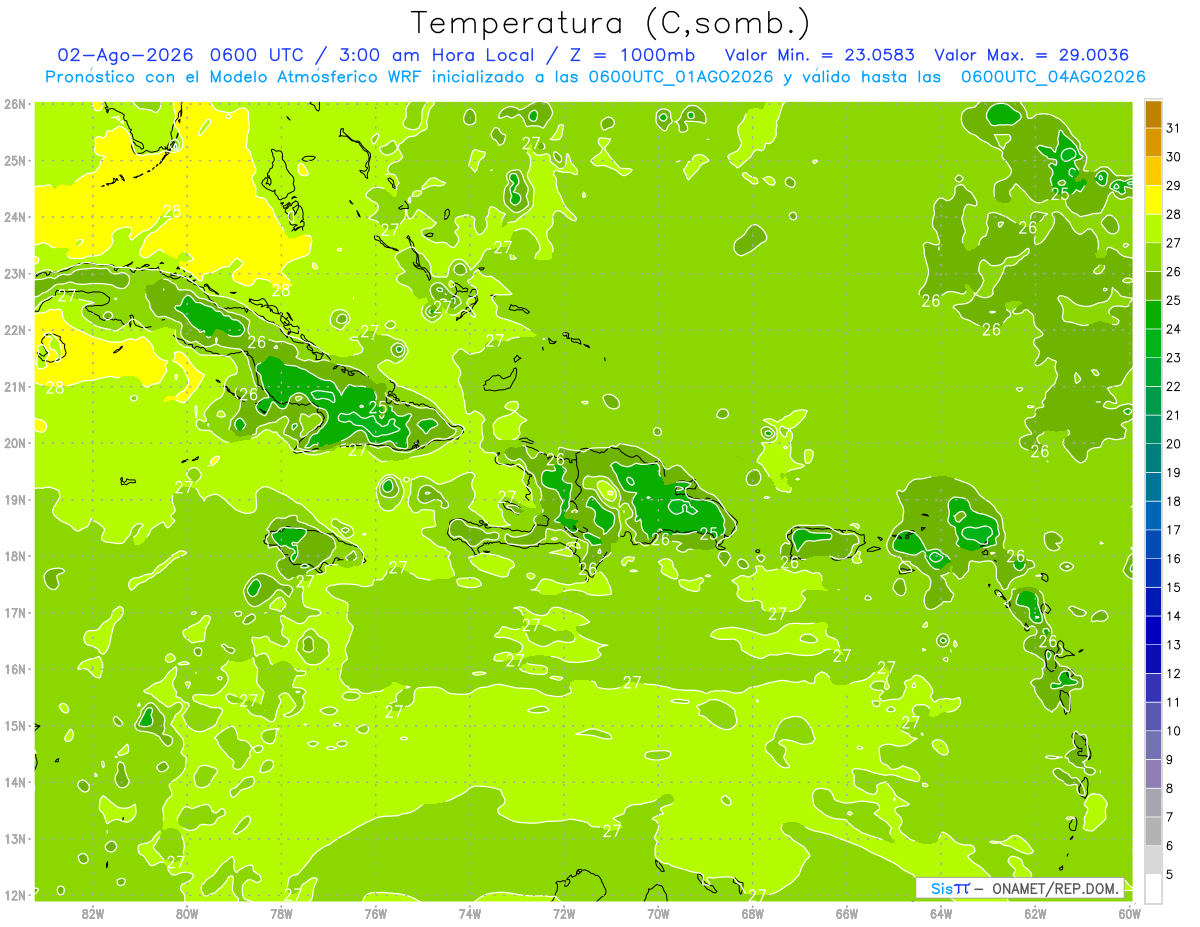Select the "Valor Max. = 29.0036" readout
Viewport: 1200px width, 927px height.
pyautogui.click(x=1031, y=55)
